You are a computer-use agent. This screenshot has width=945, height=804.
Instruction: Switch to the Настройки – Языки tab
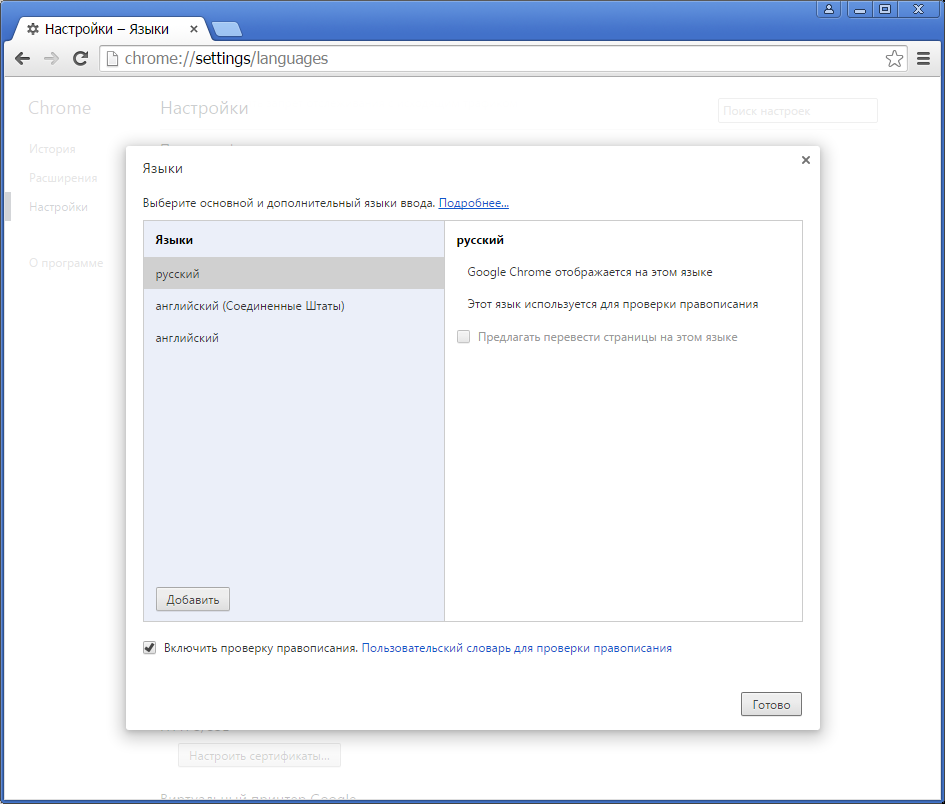click(110, 29)
